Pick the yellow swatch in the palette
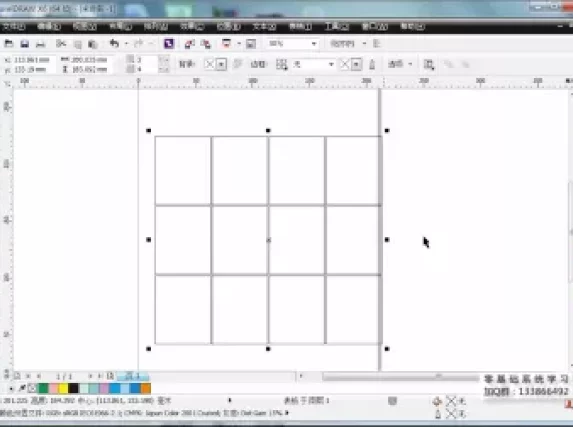 [63, 388]
